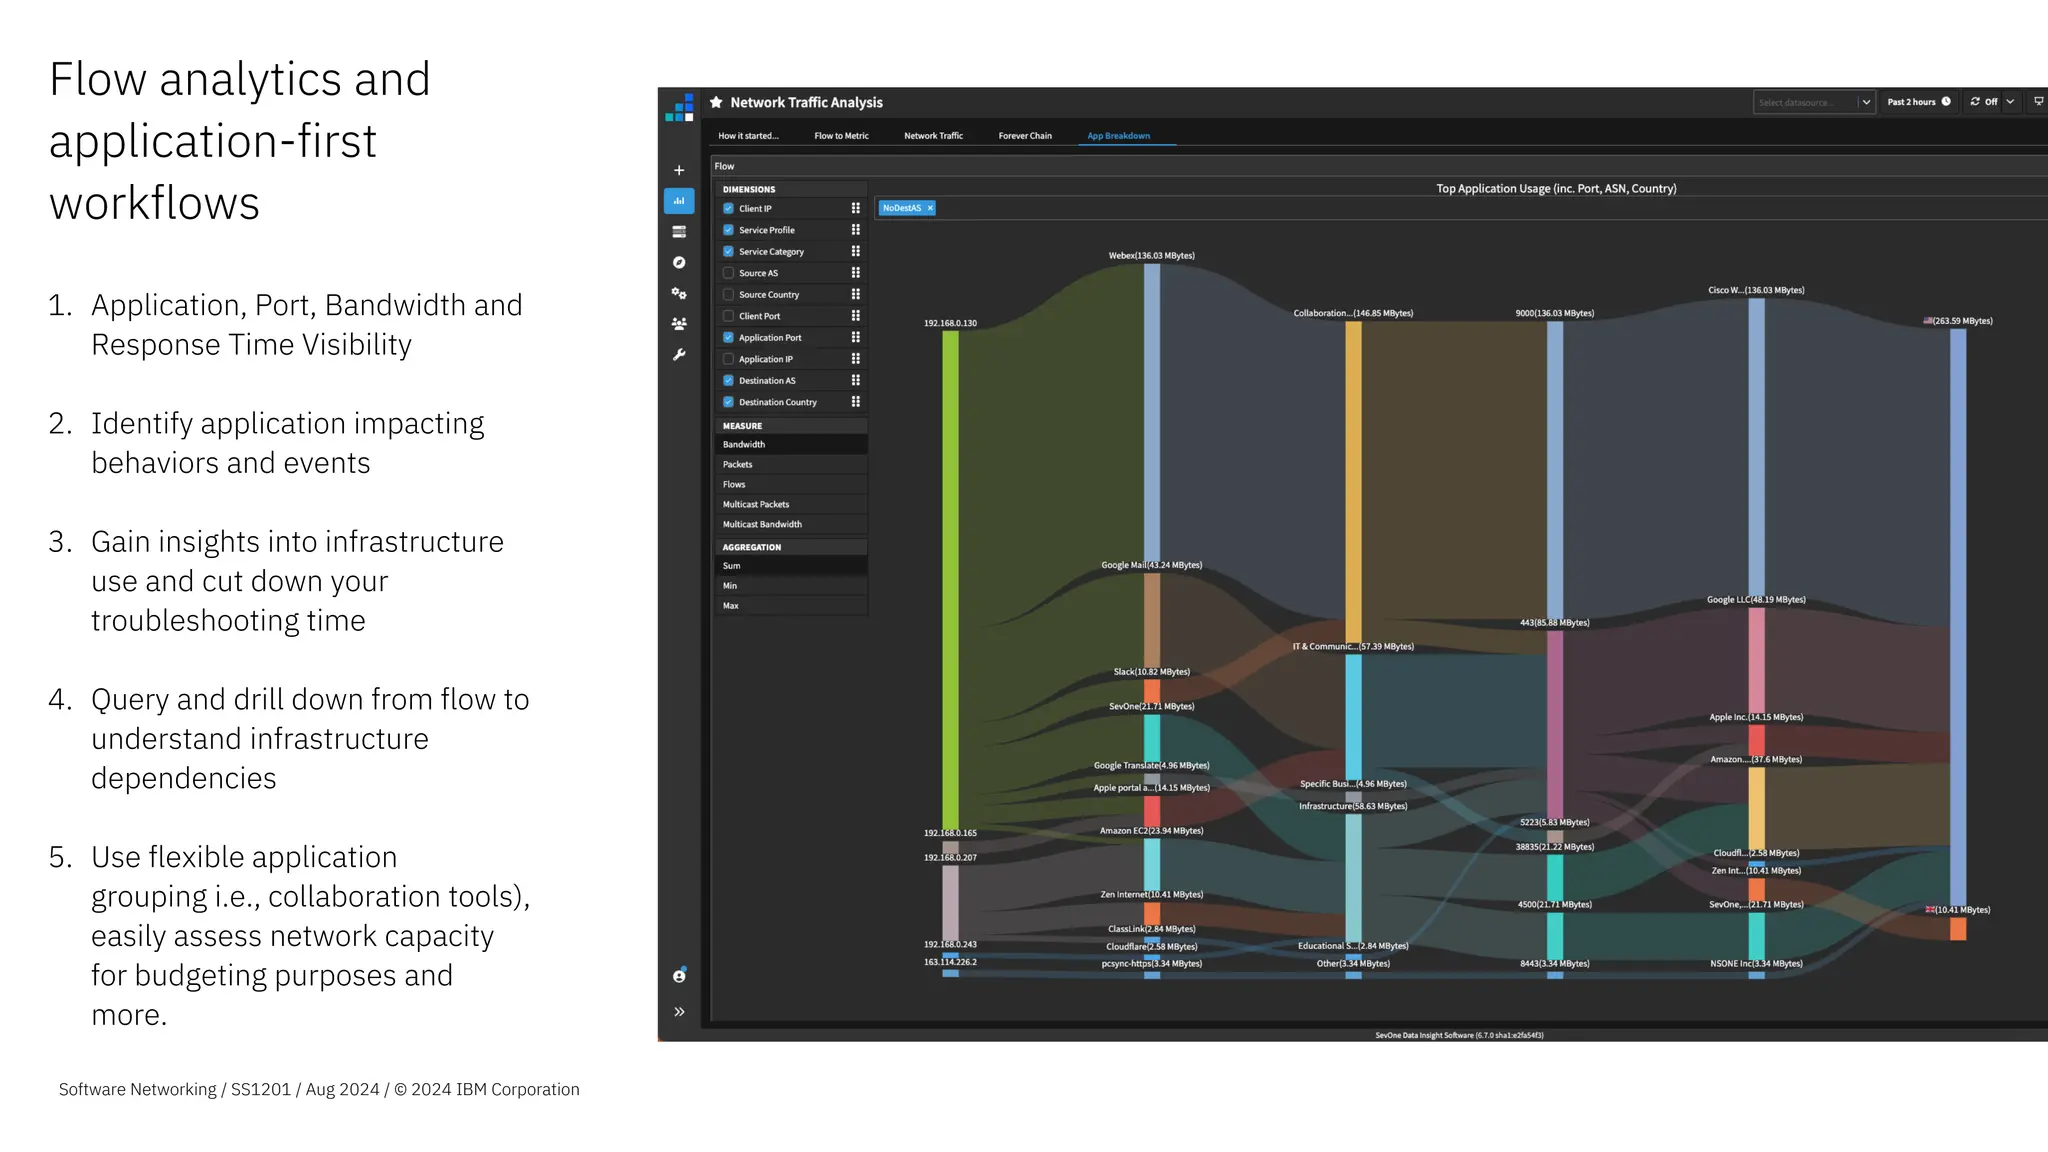Click the grip handle for Client Port
The height and width of the screenshot is (1152, 2048).
coord(855,316)
